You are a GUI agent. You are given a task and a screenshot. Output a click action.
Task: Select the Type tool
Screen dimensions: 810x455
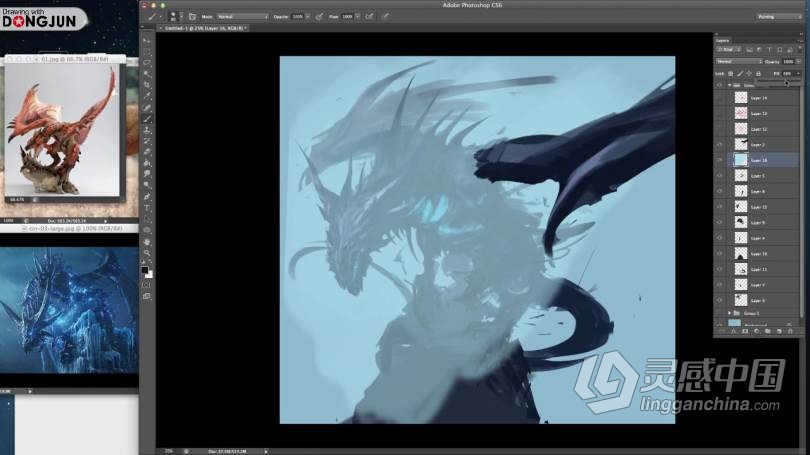pyautogui.click(x=147, y=208)
